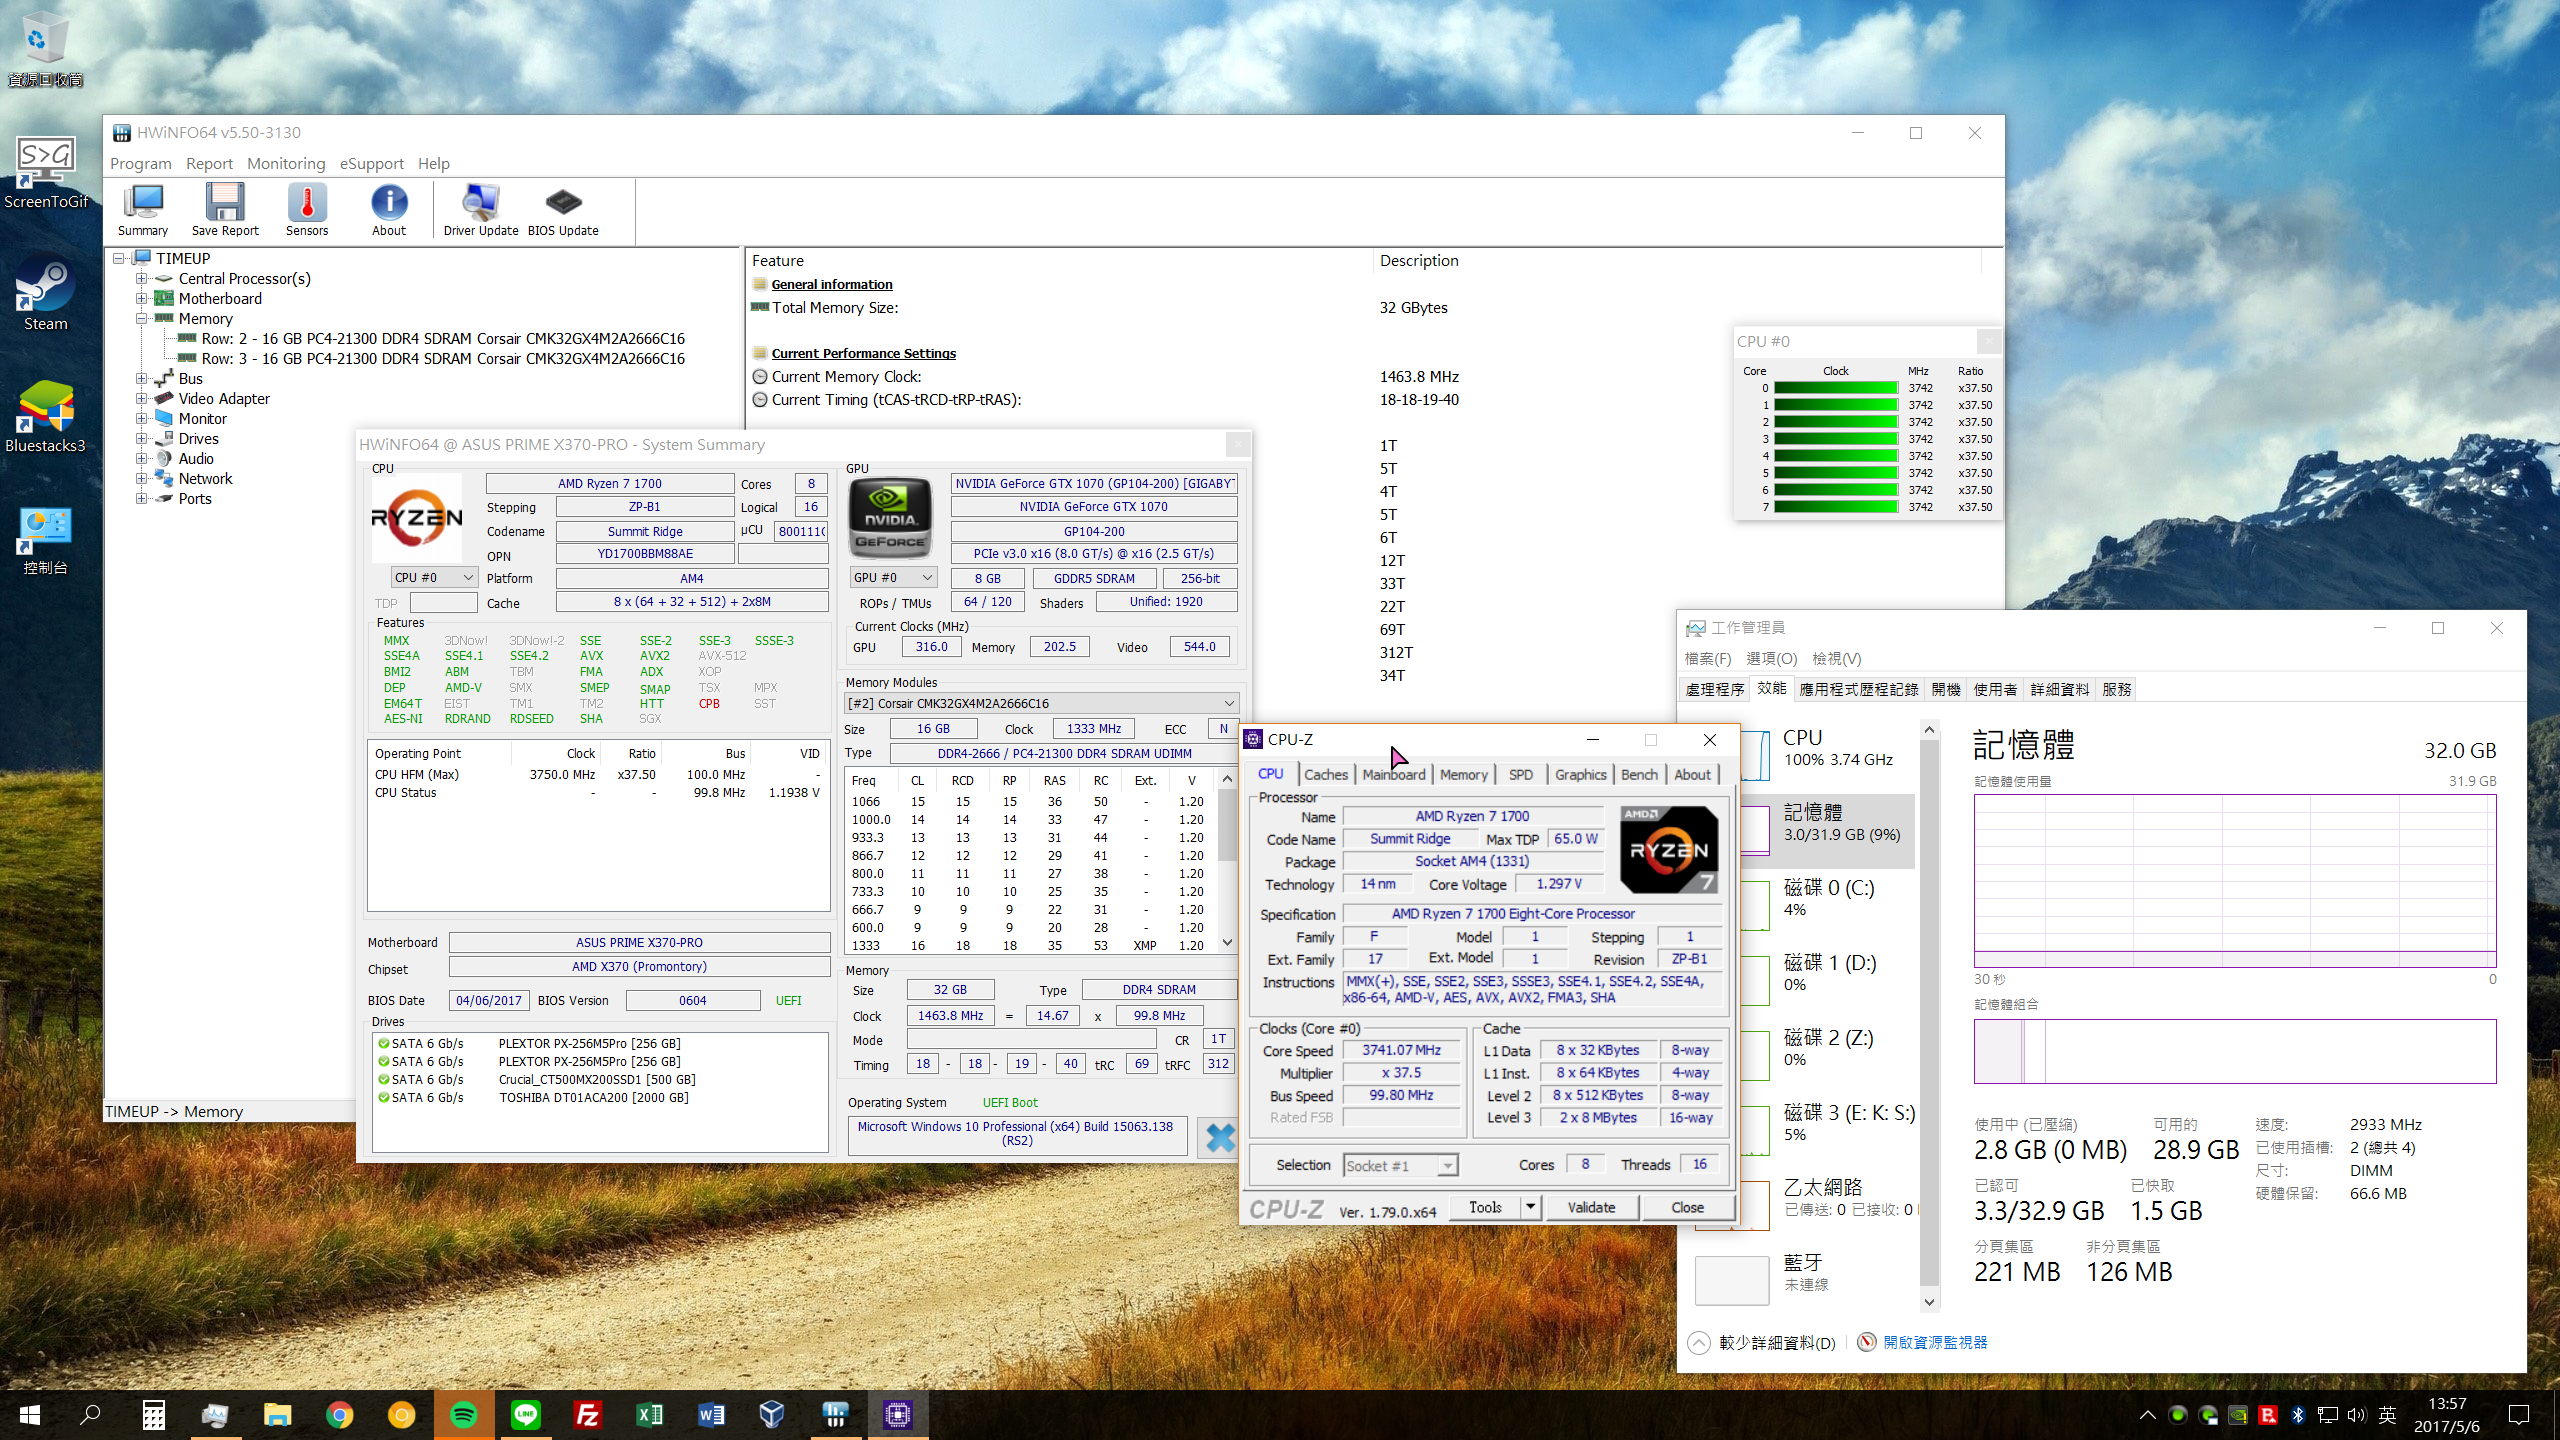Expand the Bus tree node
2560x1440 pixels.
coord(142,379)
